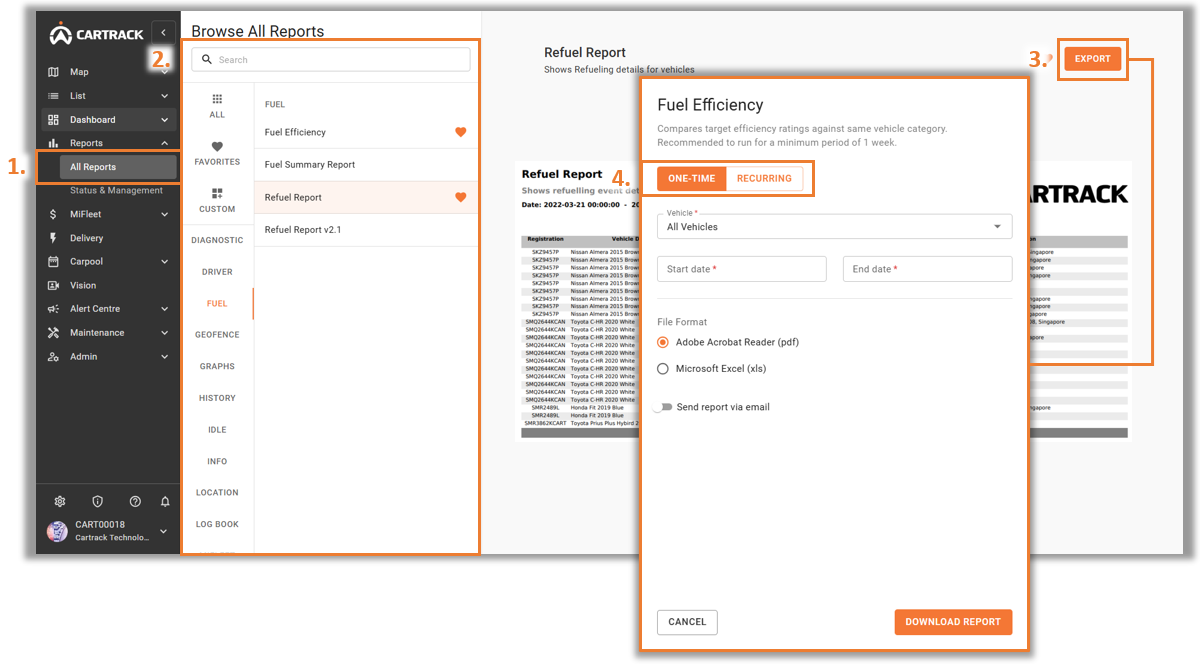Click the DOWNLOAD REPORT button
This screenshot has height=664, width=1200.
tap(953, 622)
